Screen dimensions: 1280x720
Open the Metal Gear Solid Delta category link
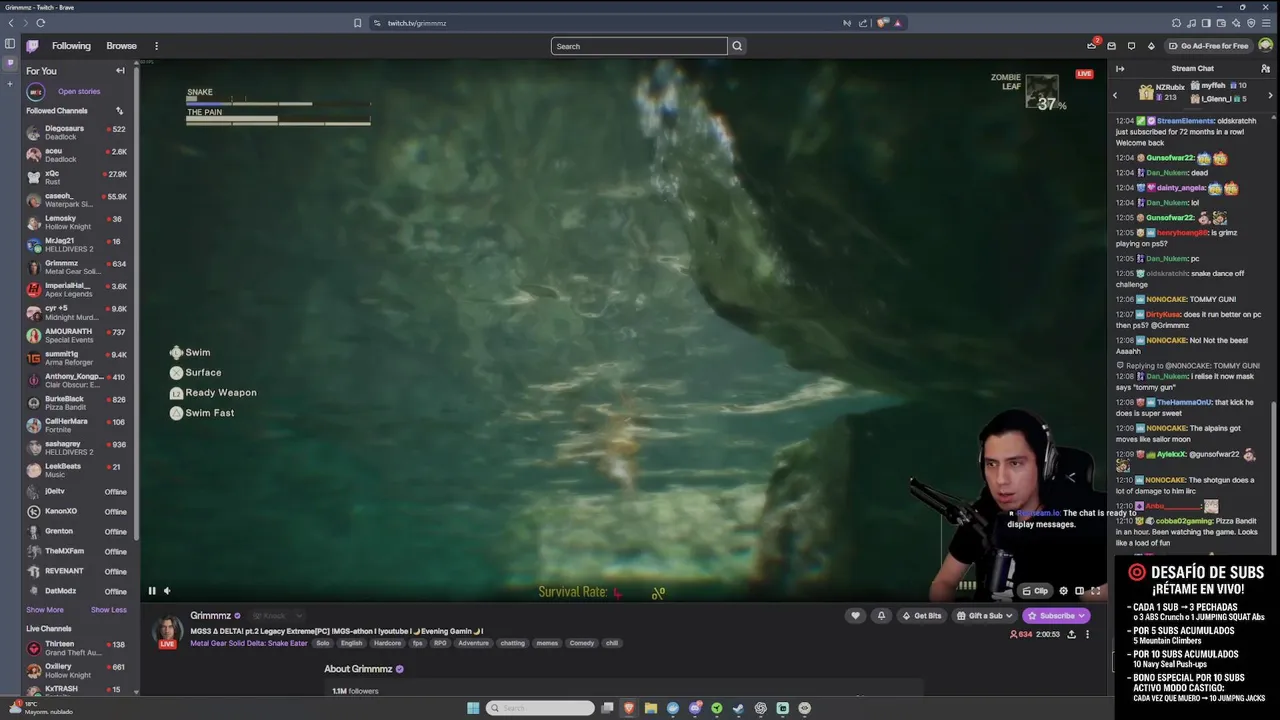249,643
